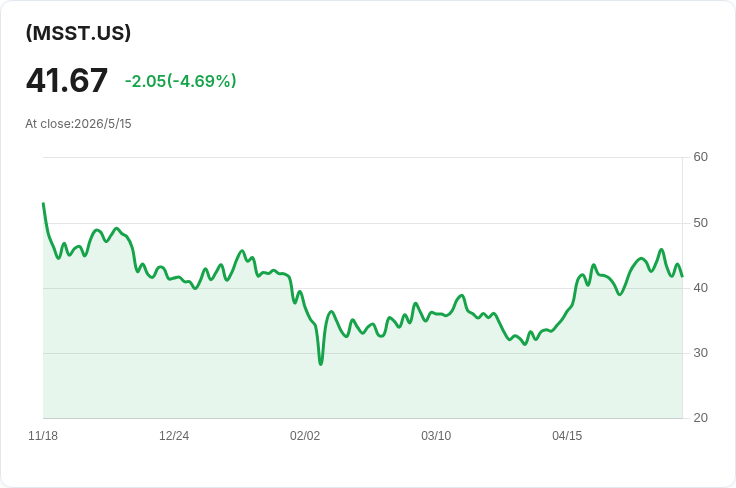The width and height of the screenshot is (736, 488).
Task: Click the -2.05(-4.69%) change text
Action: pos(180,81)
